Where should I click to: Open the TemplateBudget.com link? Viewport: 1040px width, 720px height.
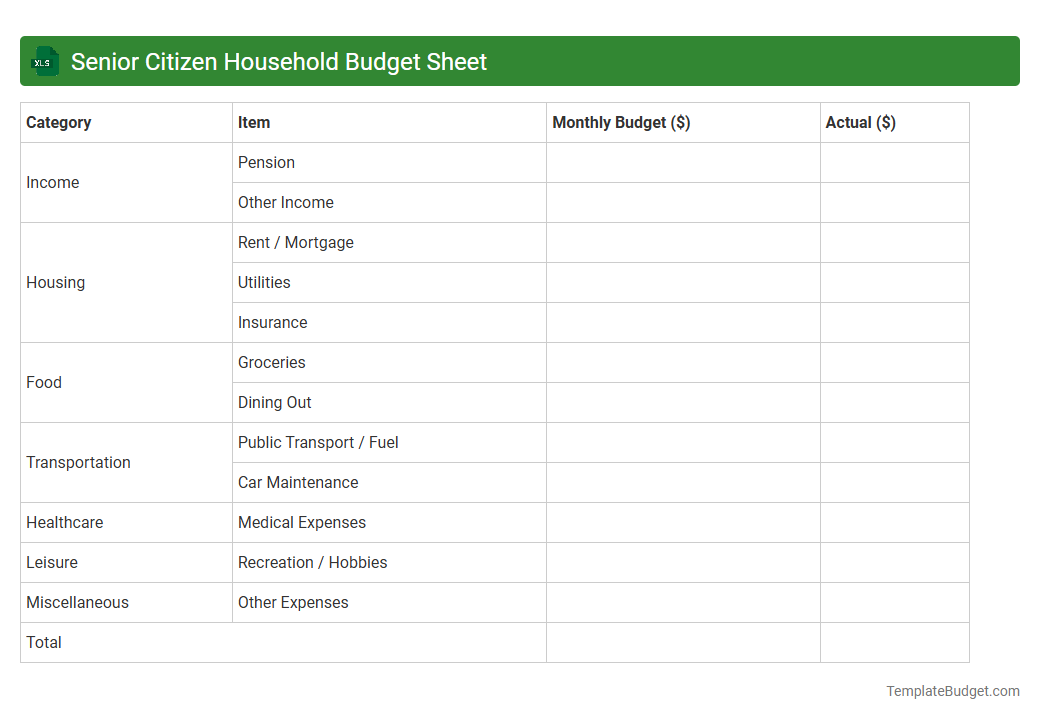point(952,690)
